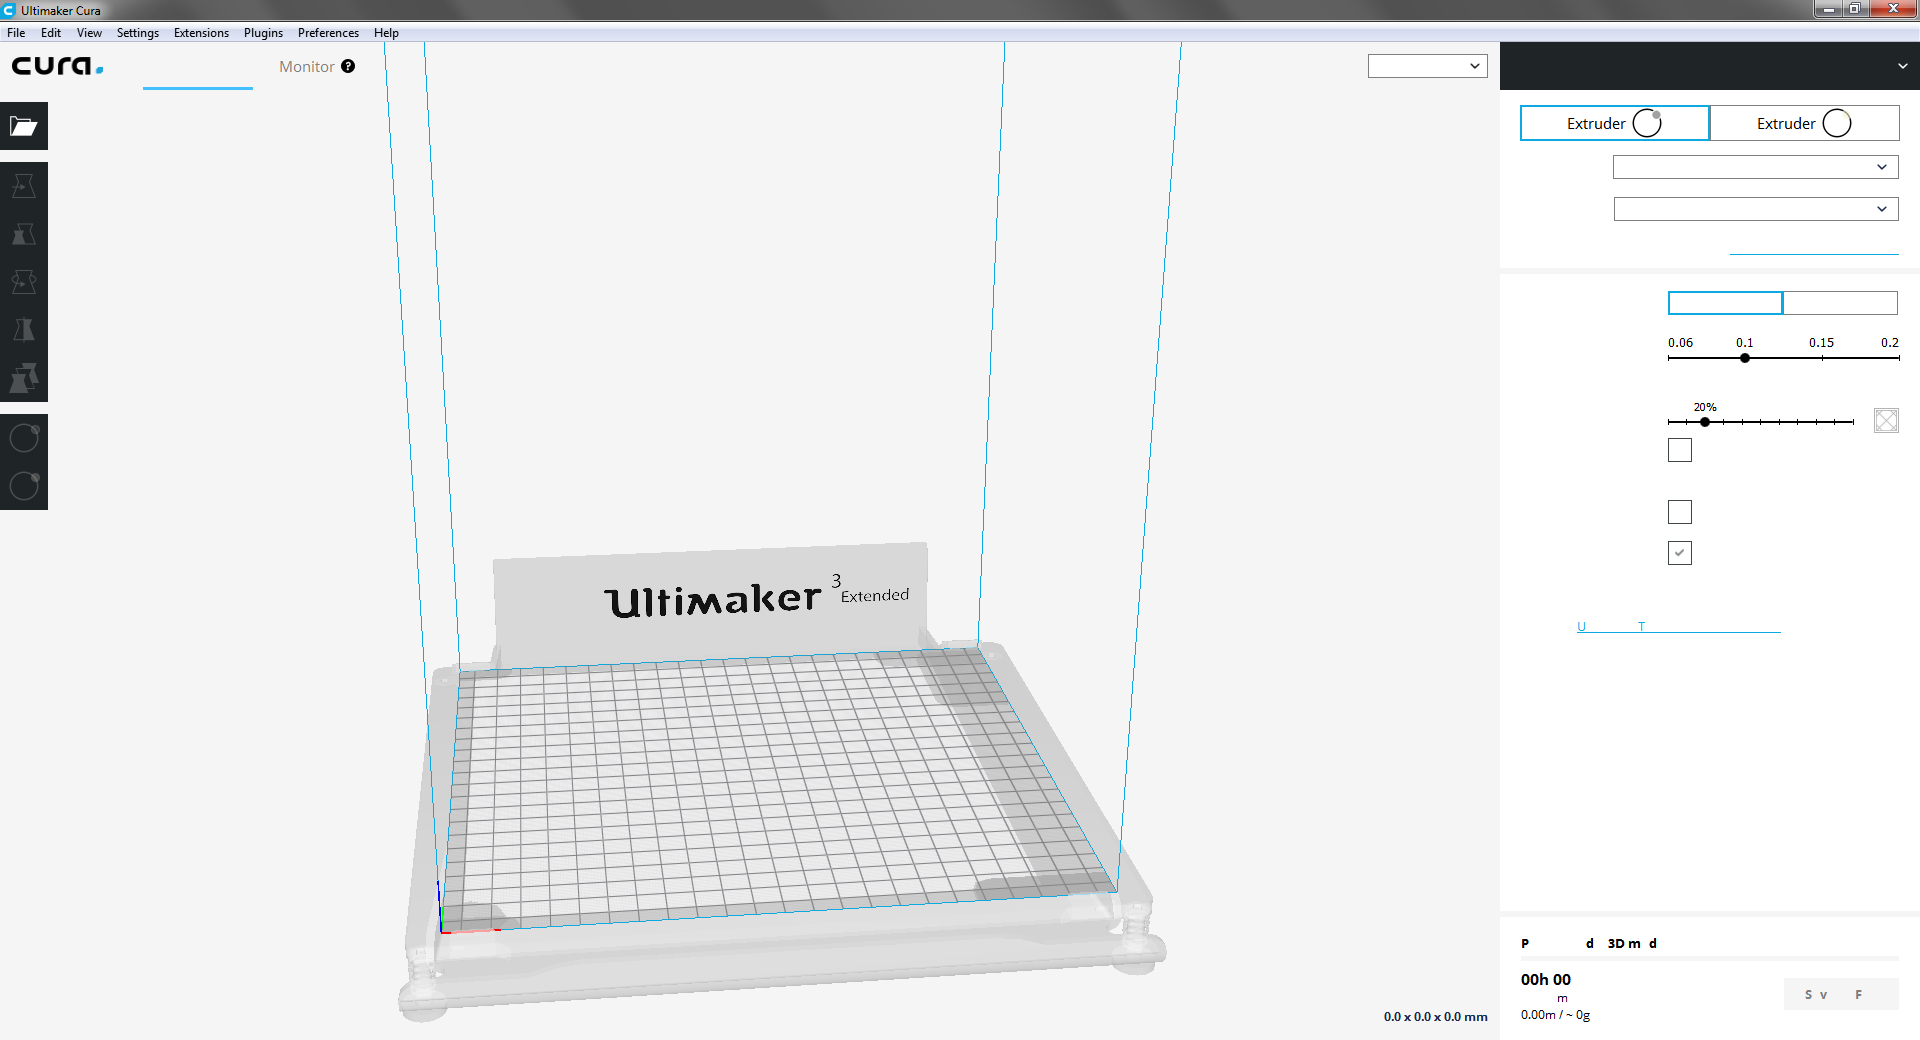The image size is (1920, 1040).
Task: Open the Extensions menu
Action: (201, 32)
